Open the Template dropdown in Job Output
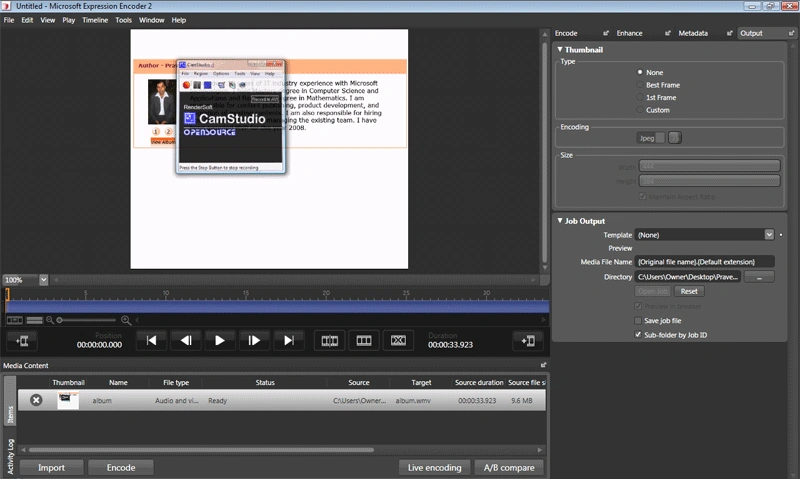 (x=769, y=235)
